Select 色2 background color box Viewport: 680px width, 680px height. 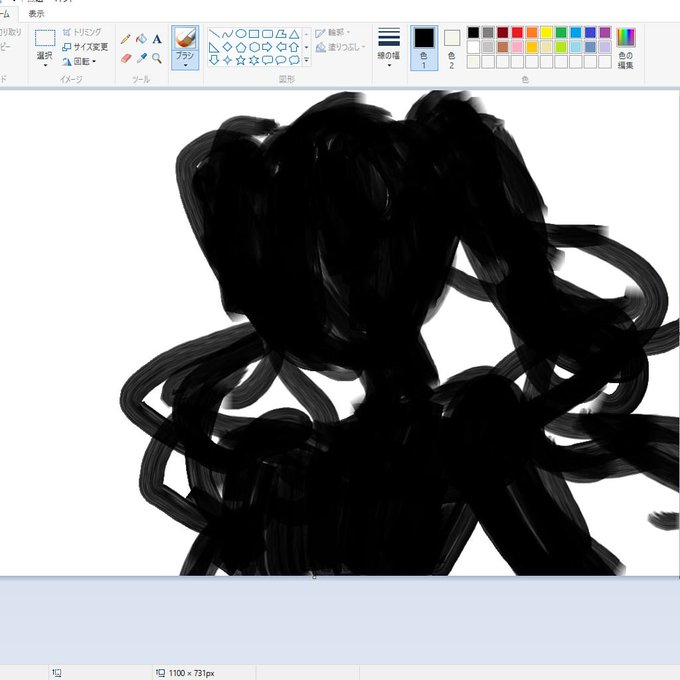coord(451,48)
